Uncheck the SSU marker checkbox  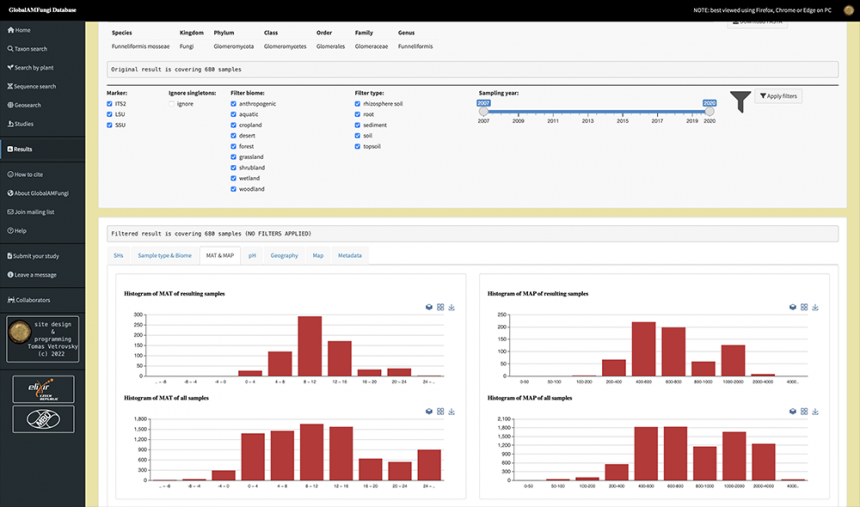pyautogui.click(x=109, y=125)
